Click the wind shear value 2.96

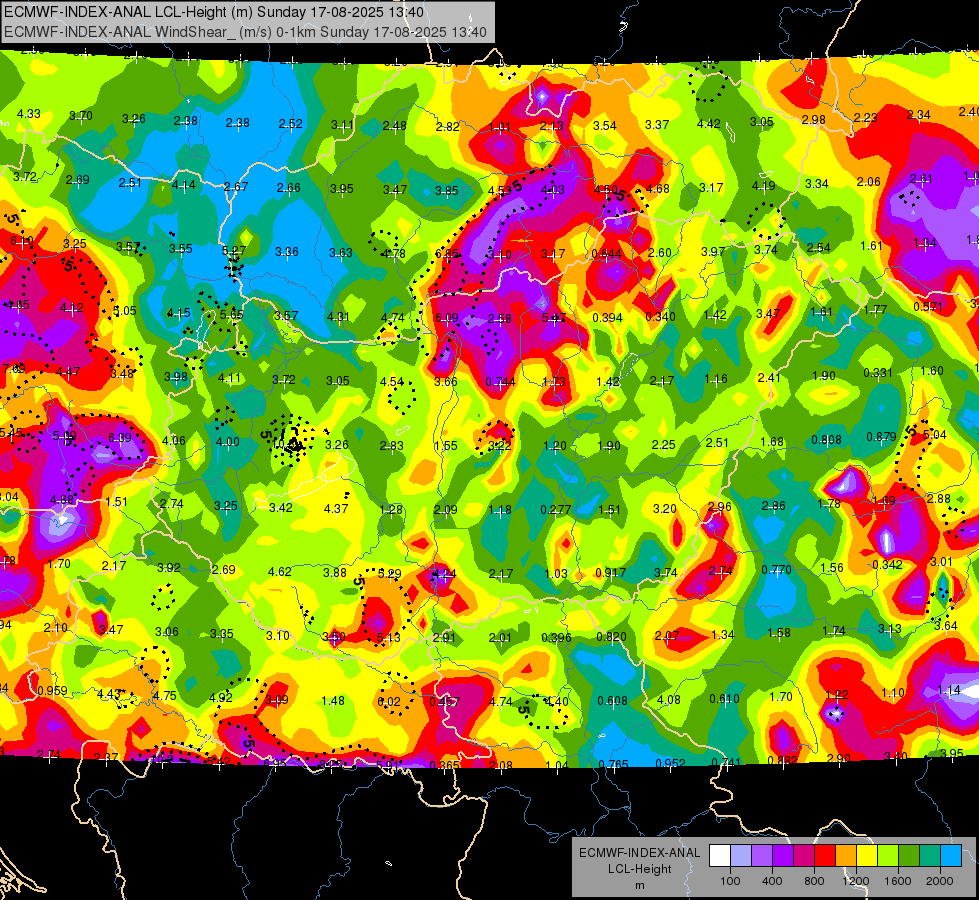tap(720, 507)
